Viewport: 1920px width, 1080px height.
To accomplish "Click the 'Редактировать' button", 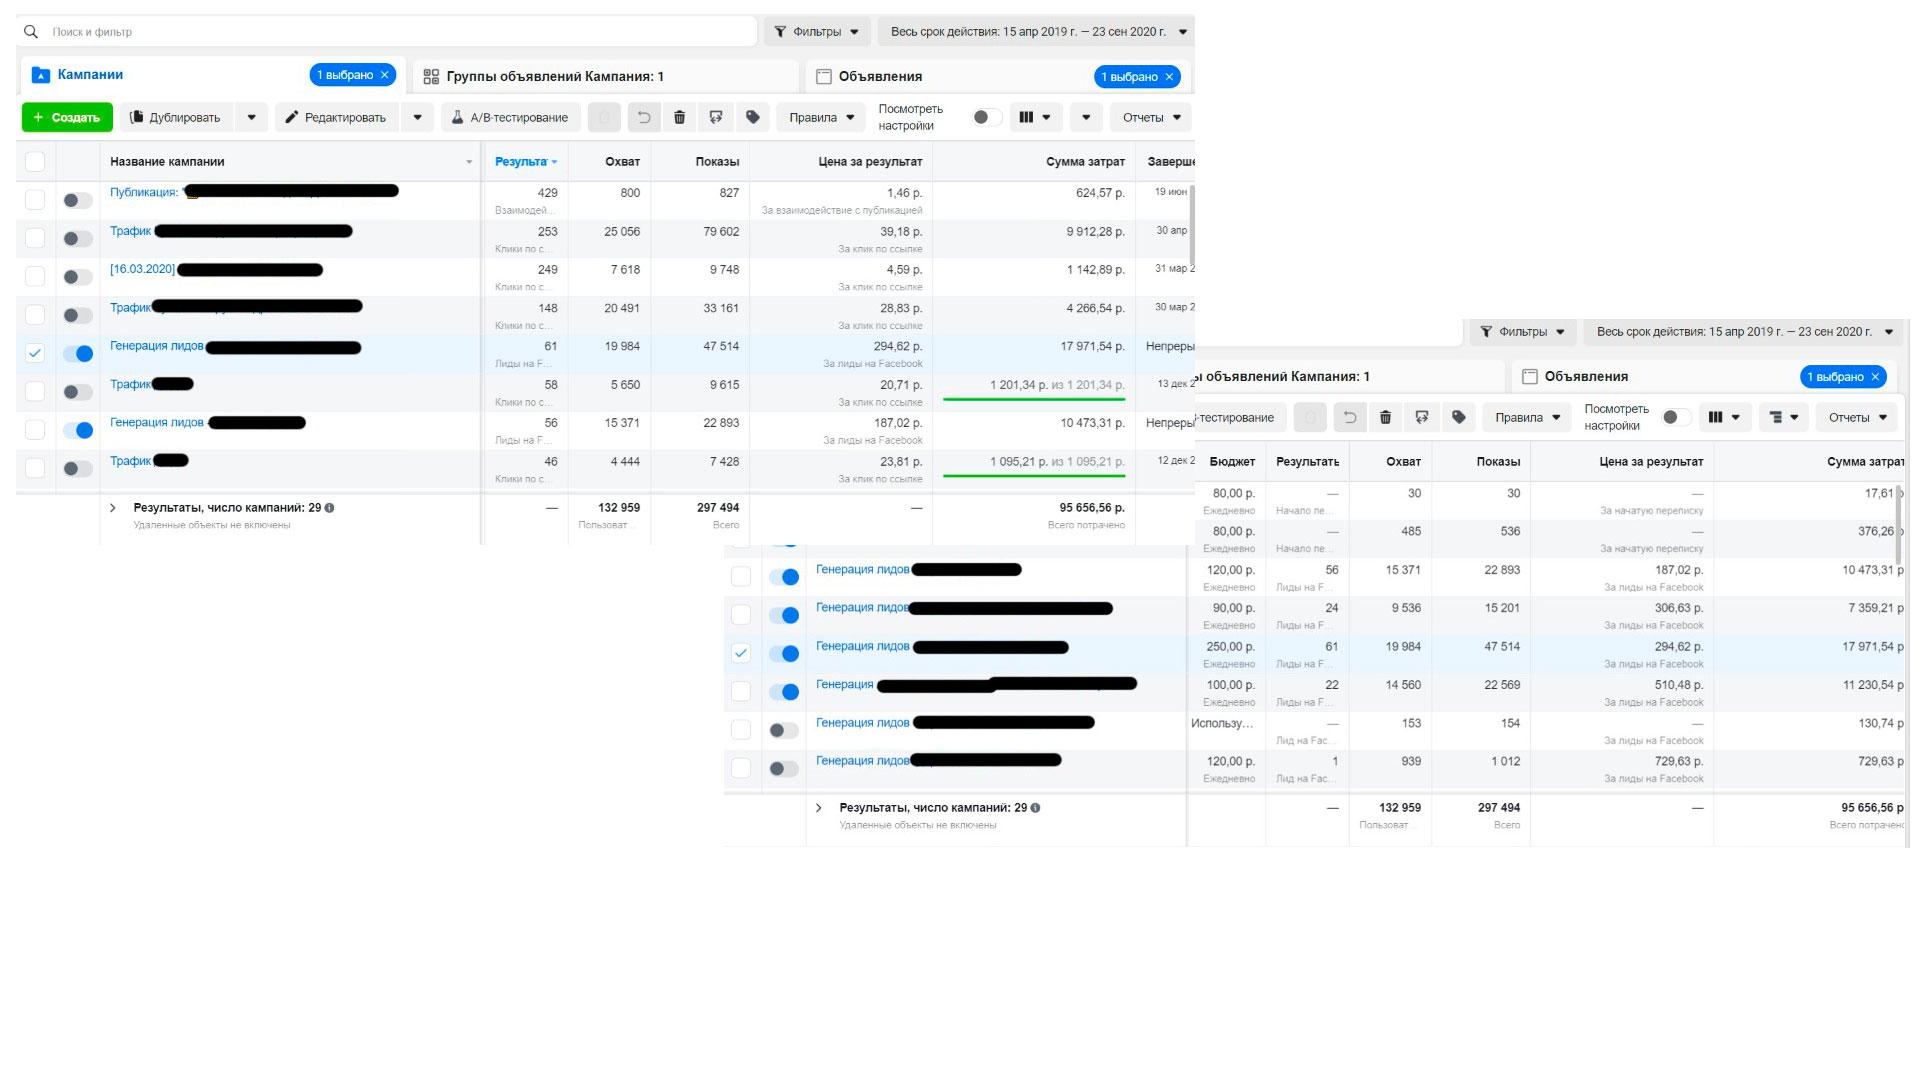I will 338,118.
